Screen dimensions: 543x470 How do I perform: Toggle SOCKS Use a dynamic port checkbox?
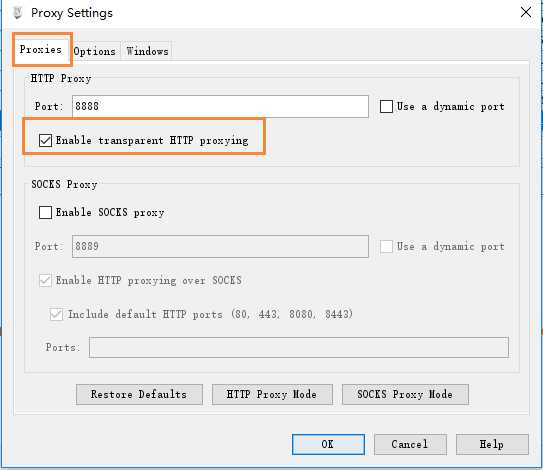tap(386, 247)
